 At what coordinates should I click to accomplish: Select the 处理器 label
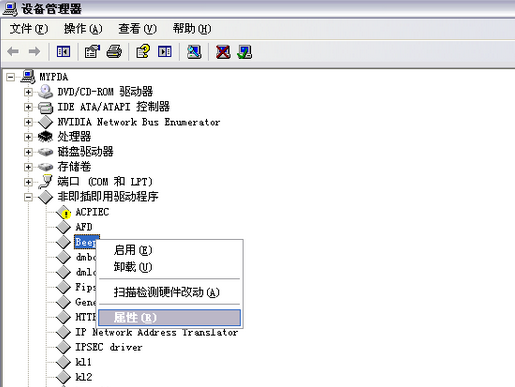pos(74,137)
